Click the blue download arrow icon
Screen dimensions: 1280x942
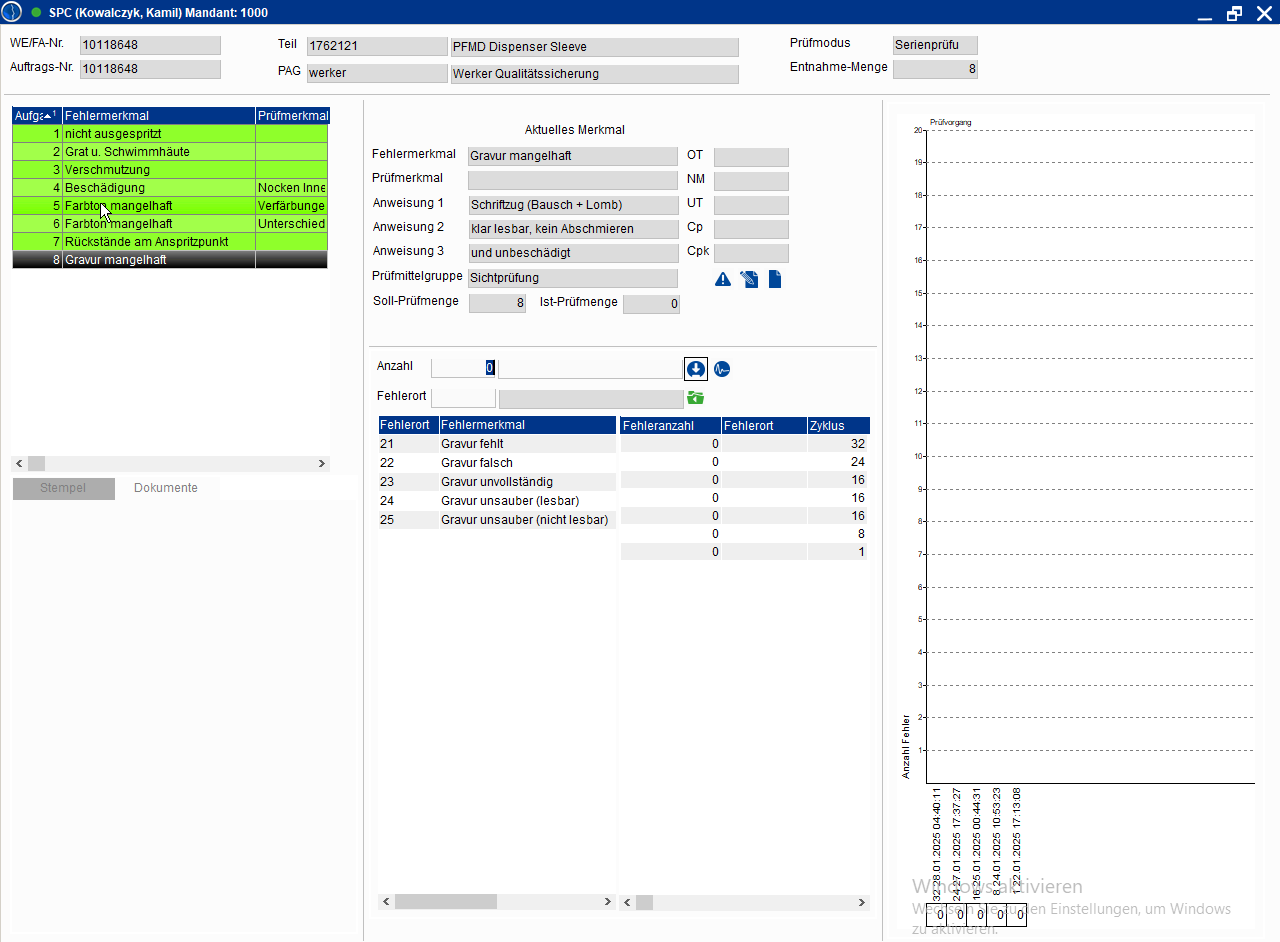[696, 369]
